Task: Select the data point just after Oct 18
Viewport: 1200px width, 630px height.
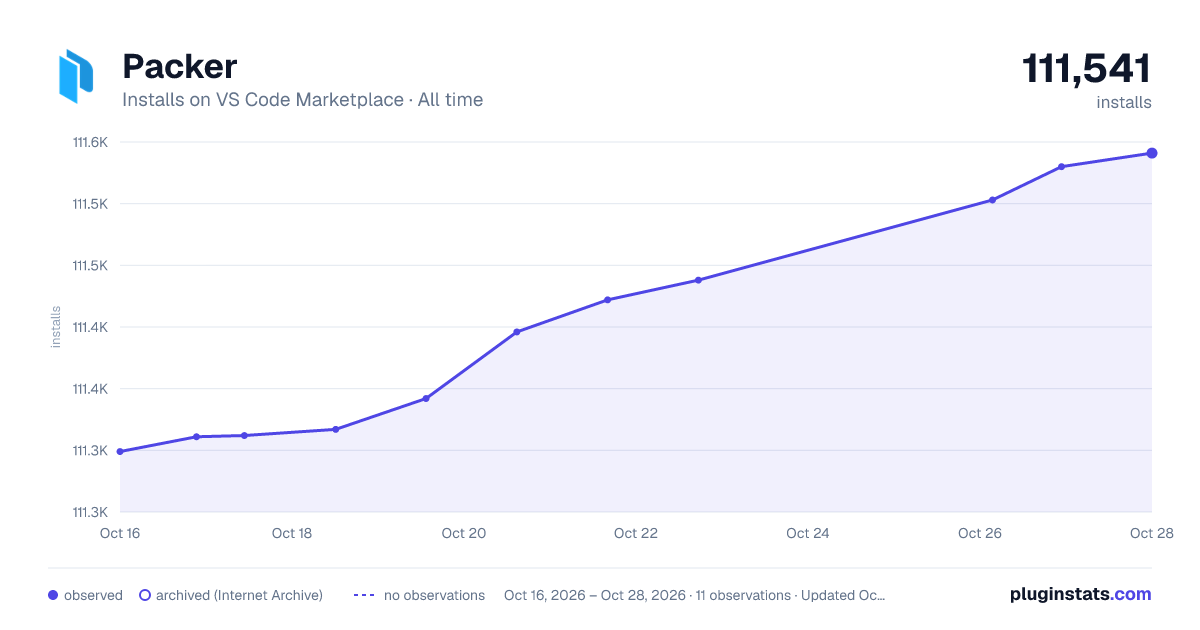Action: click(336, 429)
